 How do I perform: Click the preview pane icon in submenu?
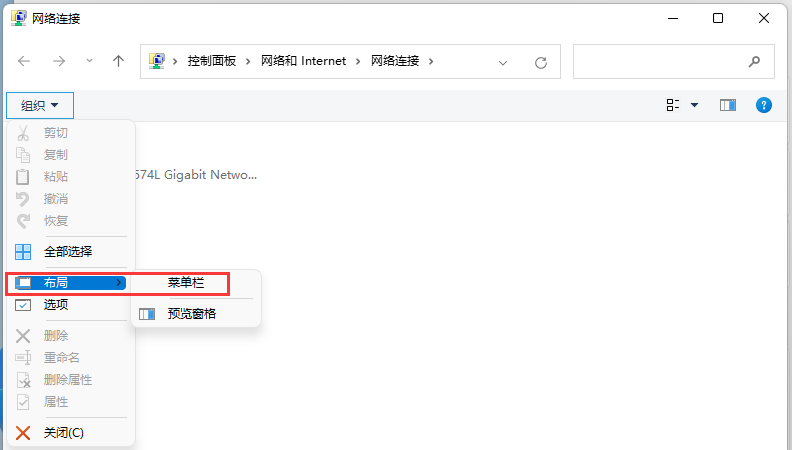(147, 314)
